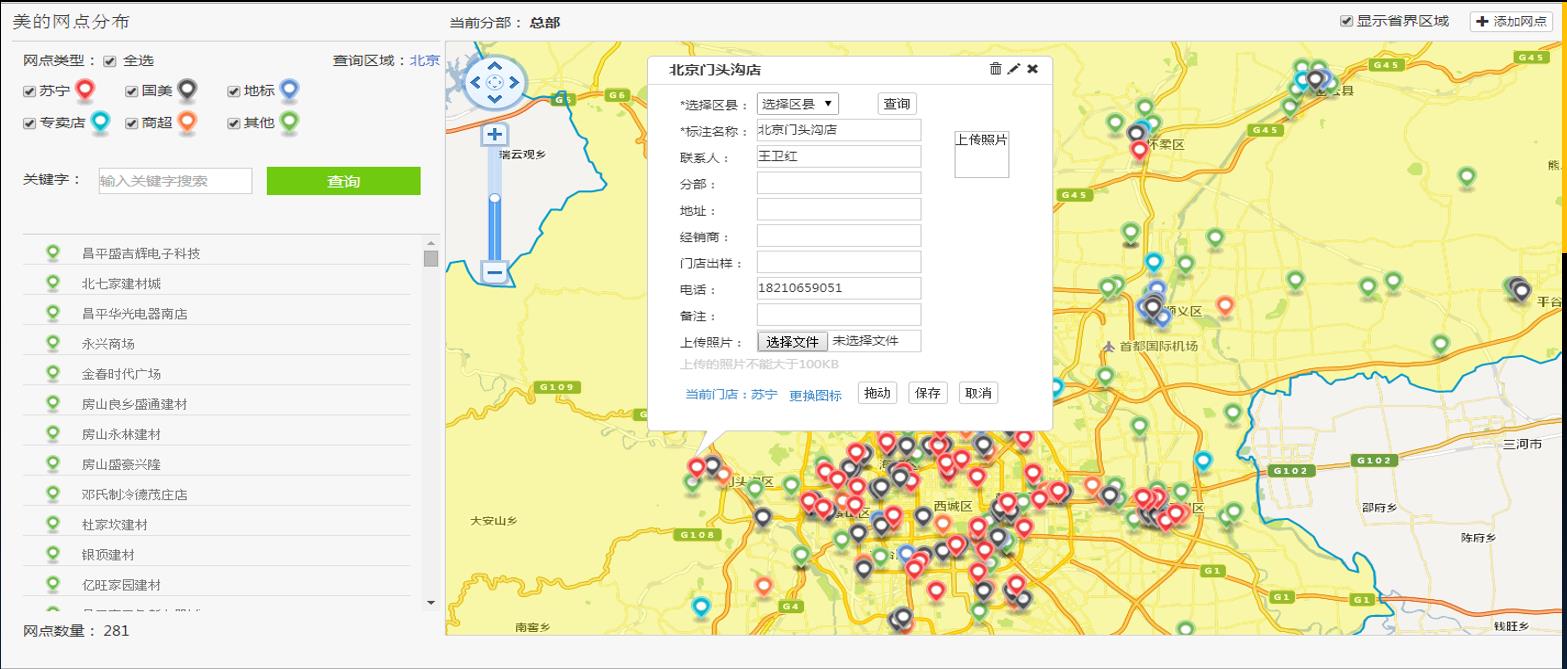Viewport: 1567px width, 669px height.
Task: Toggle the 显示省界区域 checkbox
Action: click(x=1347, y=21)
